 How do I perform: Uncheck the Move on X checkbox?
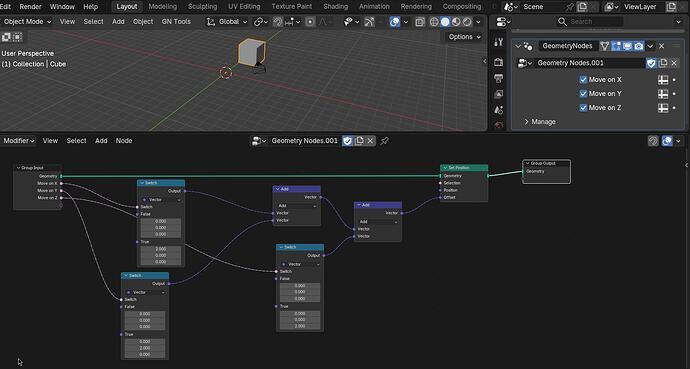pos(584,80)
